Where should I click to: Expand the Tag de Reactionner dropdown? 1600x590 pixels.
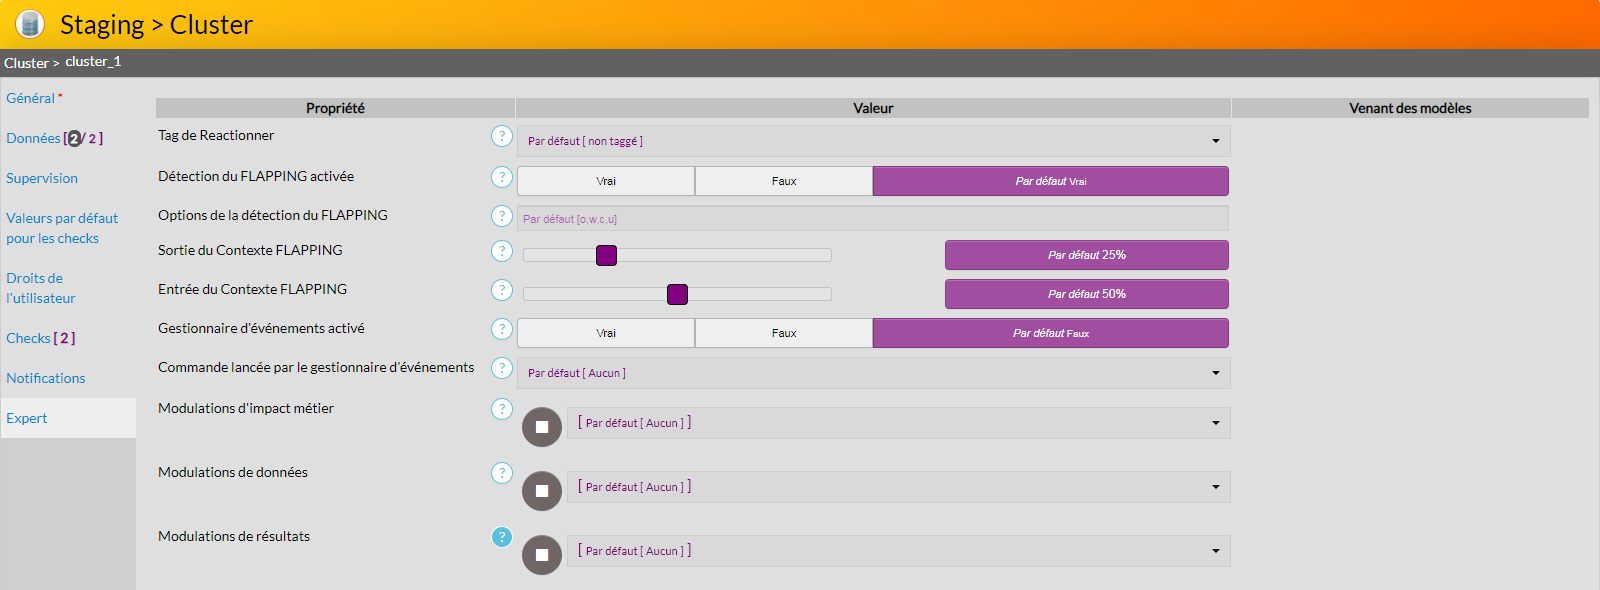pyautogui.click(x=873, y=141)
